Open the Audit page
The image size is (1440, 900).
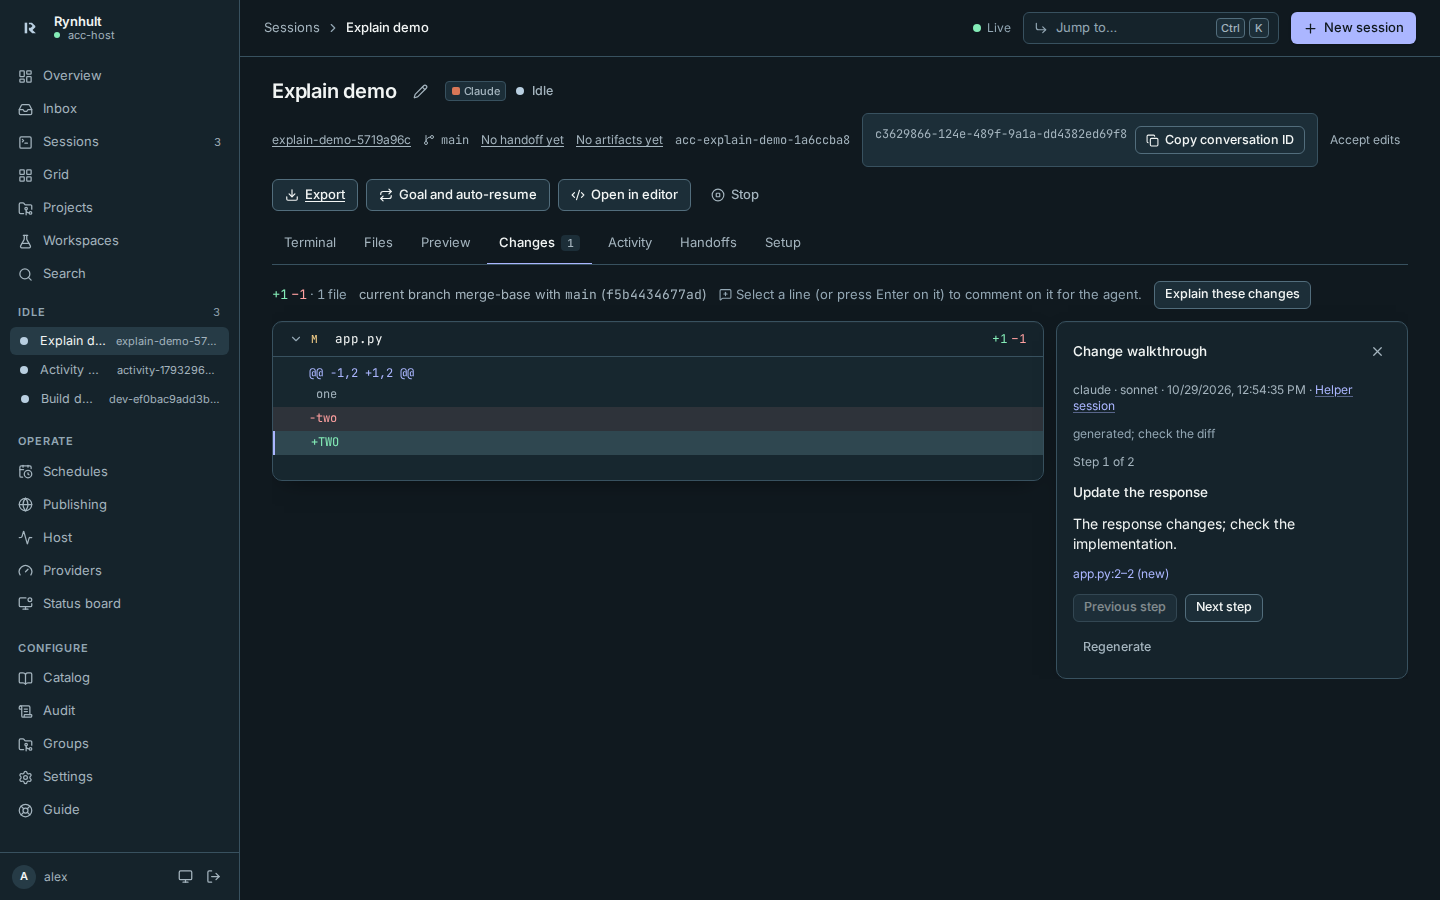(120, 711)
